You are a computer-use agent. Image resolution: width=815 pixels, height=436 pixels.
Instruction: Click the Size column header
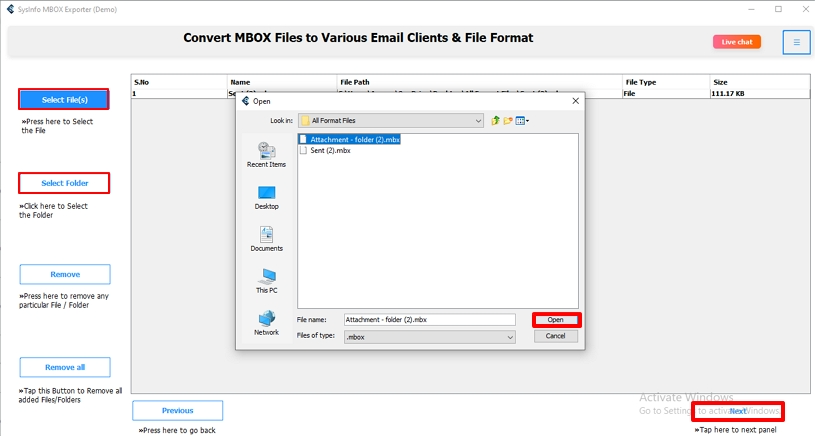pos(759,82)
